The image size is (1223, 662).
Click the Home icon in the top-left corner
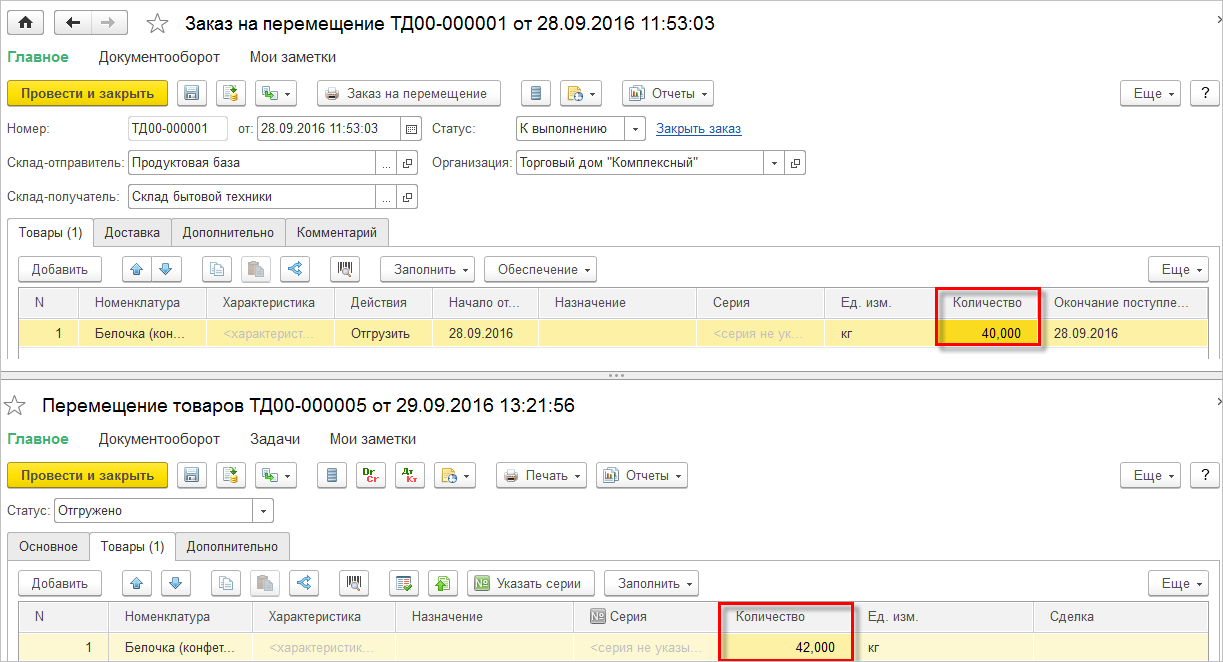click(x=25, y=22)
